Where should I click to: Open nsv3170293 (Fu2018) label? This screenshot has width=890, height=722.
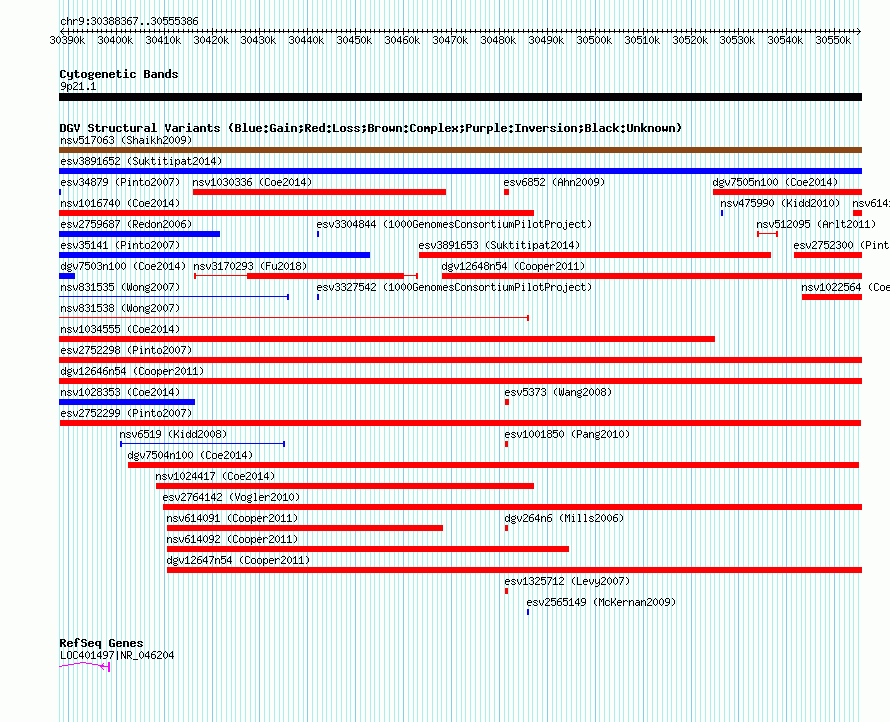coord(250,266)
